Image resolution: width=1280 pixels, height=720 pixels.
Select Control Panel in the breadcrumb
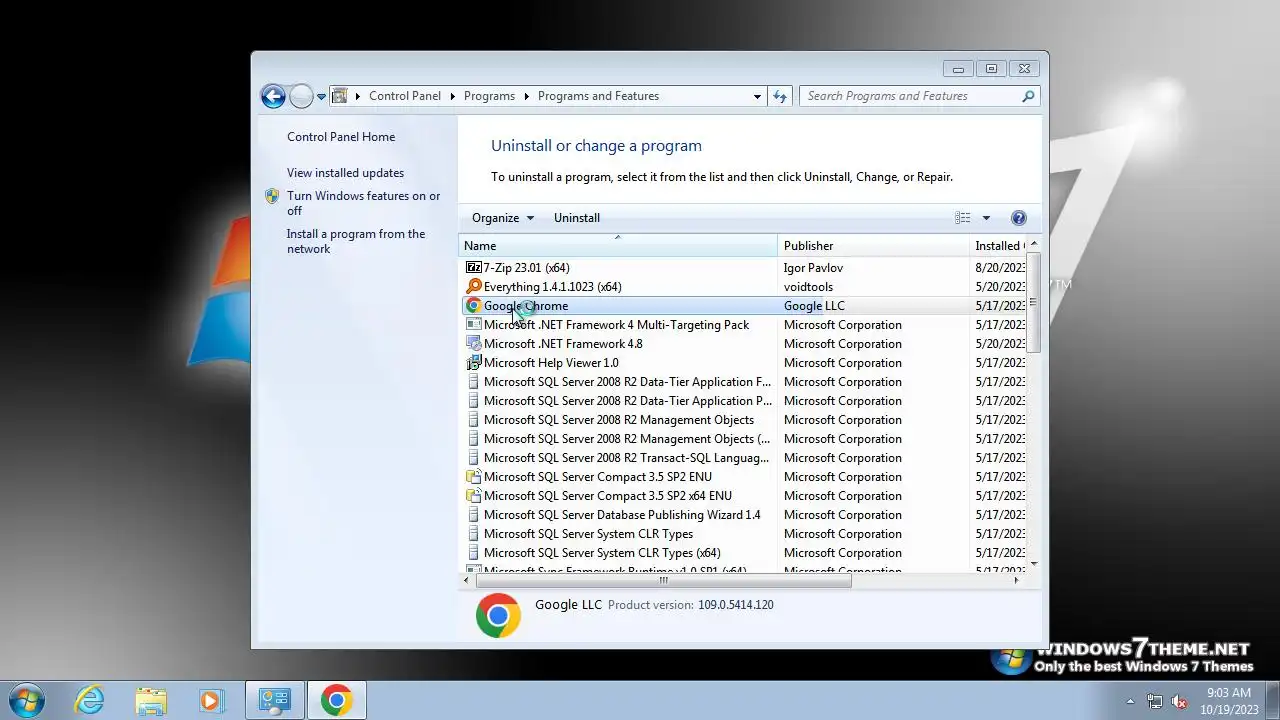(x=405, y=96)
